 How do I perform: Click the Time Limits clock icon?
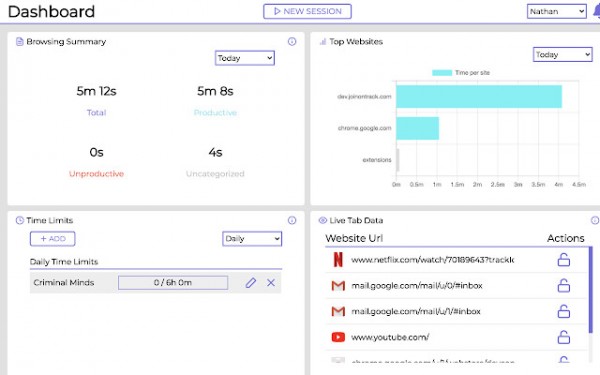[20, 220]
